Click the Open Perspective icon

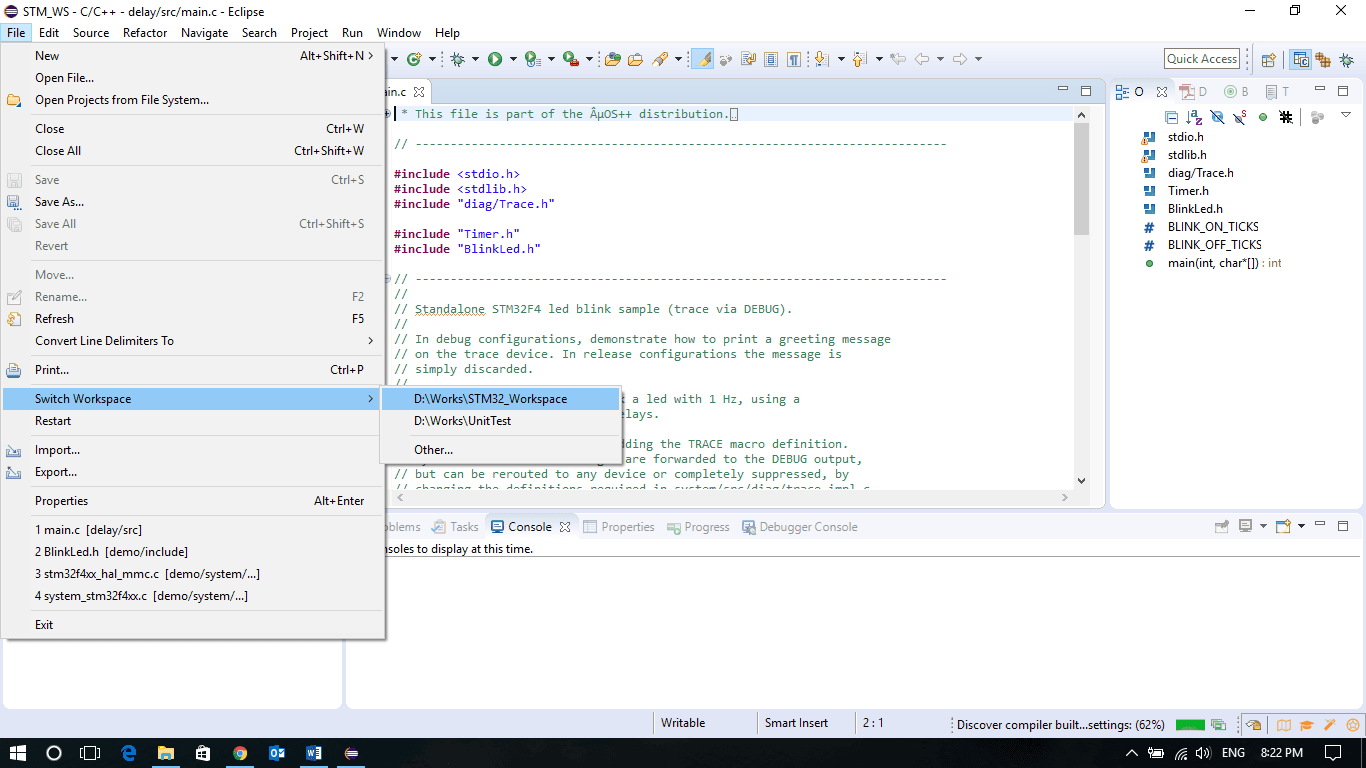click(1269, 60)
